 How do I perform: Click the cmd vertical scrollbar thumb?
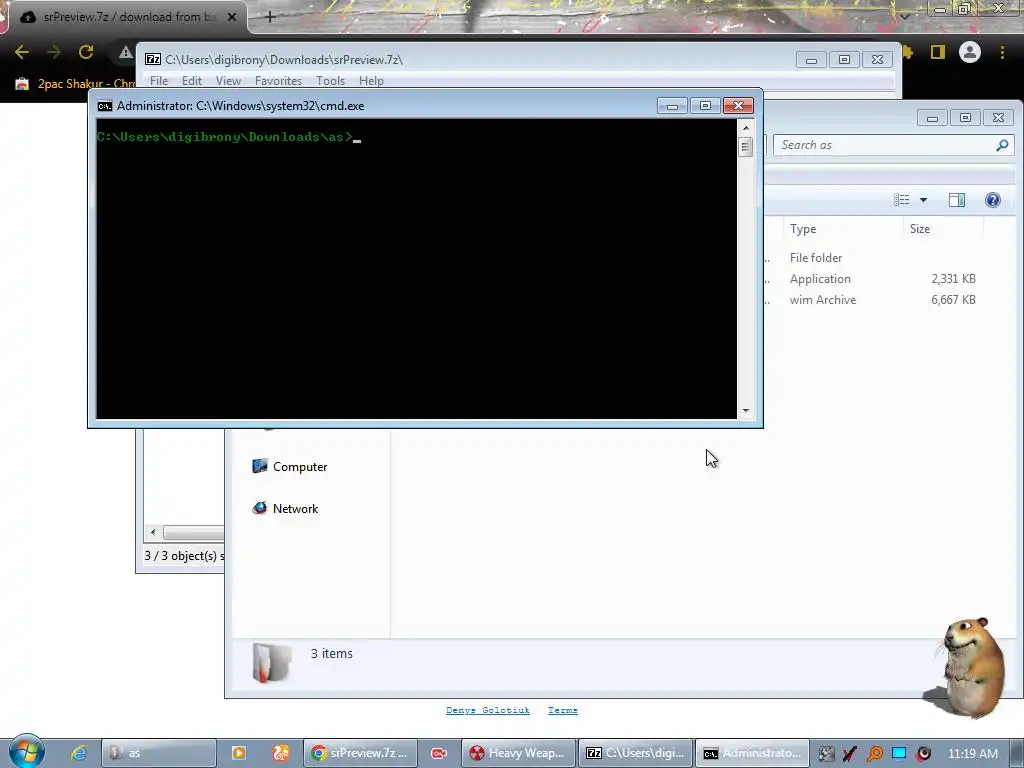coord(745,147)
